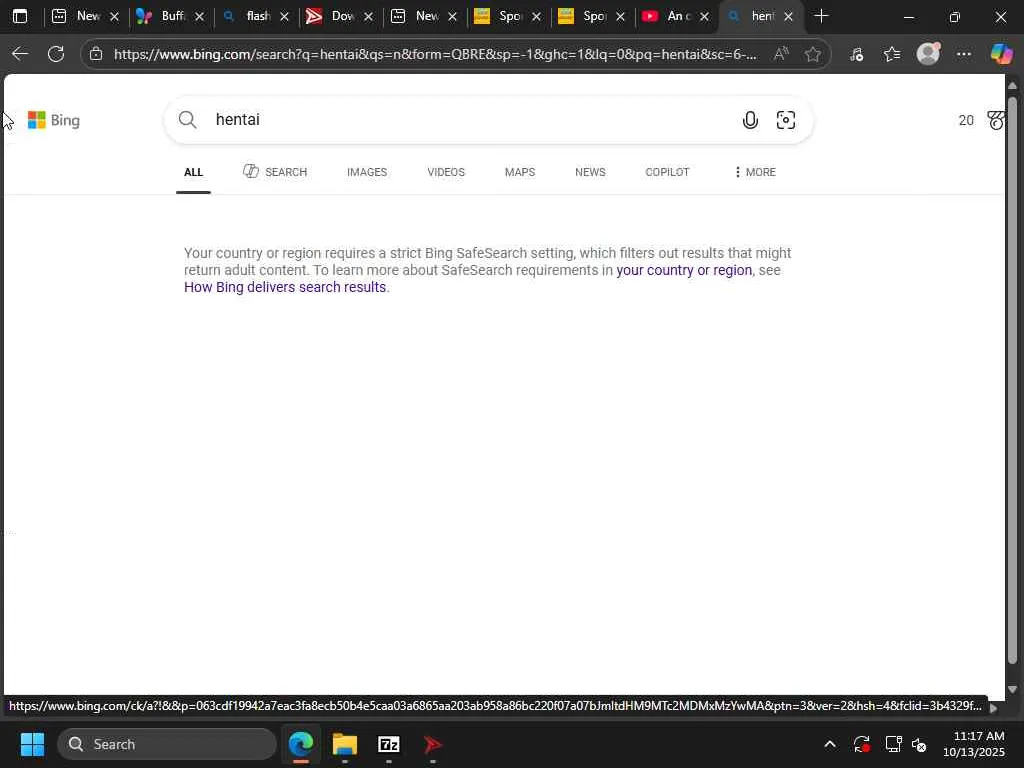
Task: Open the Rewards medal icon
Action: tap(995, 120)
